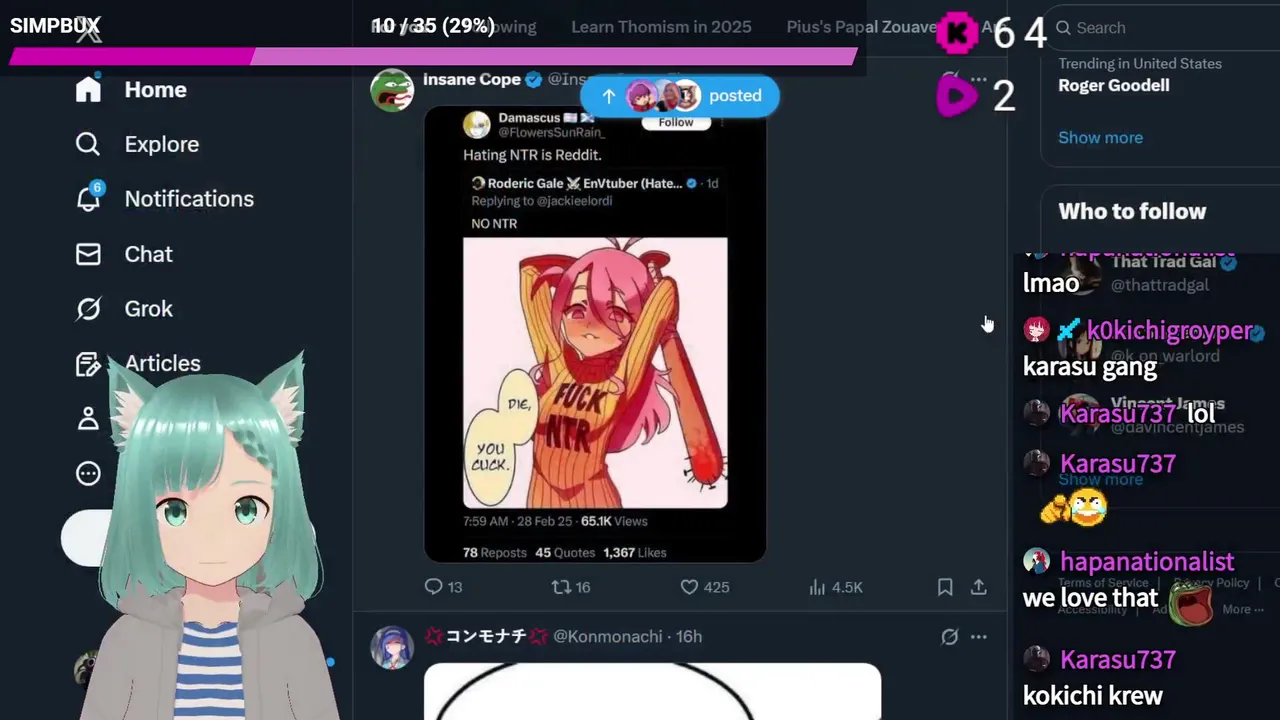The width and height of the screenshot is (1280, 720).
Task: Open more options on insane Cope post
Action: 979,79
